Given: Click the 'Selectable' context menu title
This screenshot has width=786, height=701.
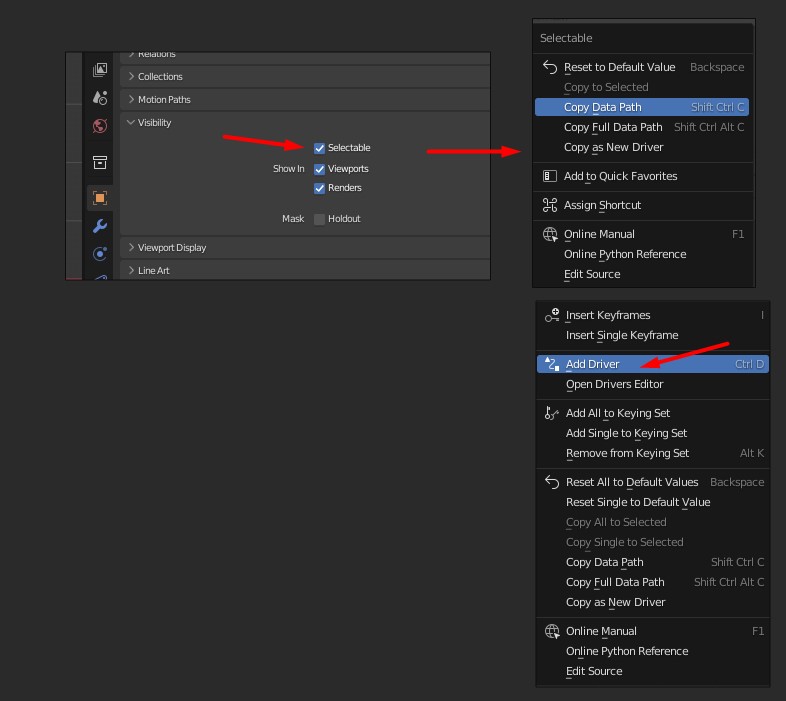Looking at the screenshot, I should click(566, 38).
